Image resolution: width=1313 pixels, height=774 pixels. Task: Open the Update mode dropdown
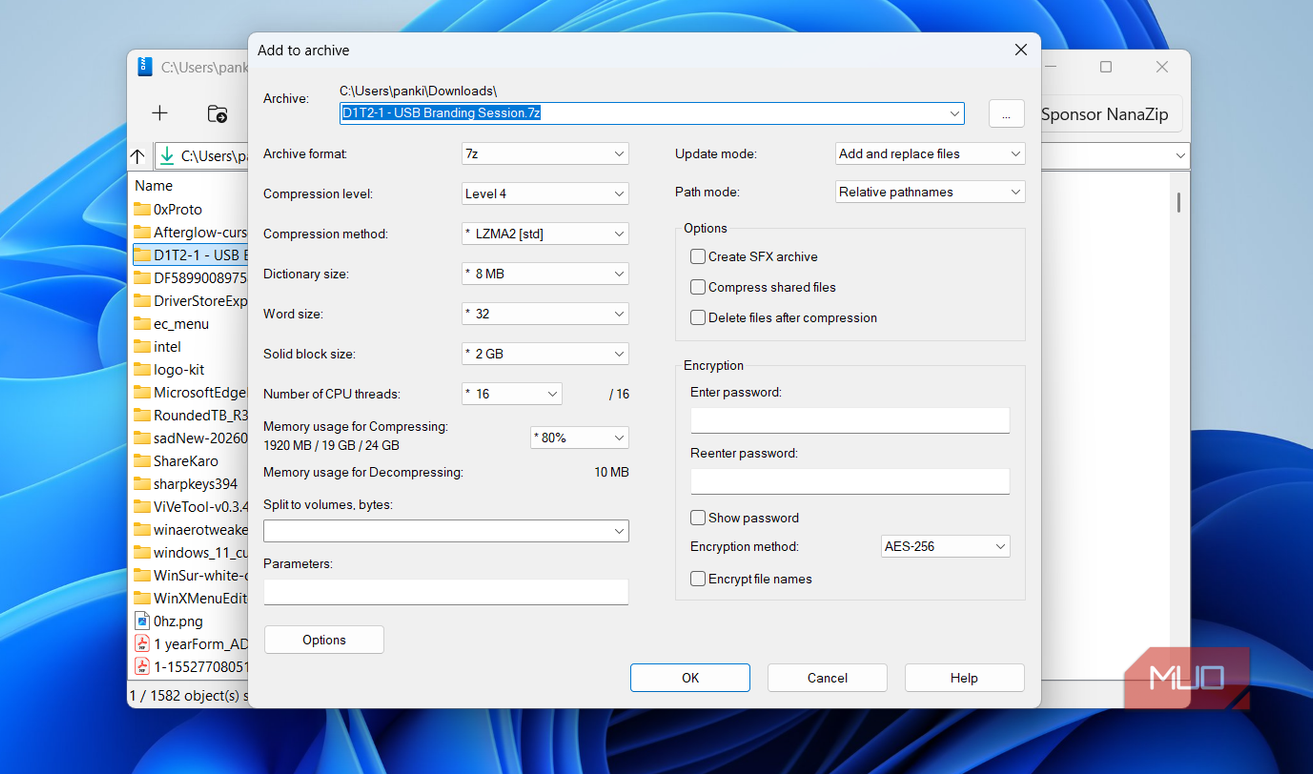pyautogui.click(x=930, y=154)
